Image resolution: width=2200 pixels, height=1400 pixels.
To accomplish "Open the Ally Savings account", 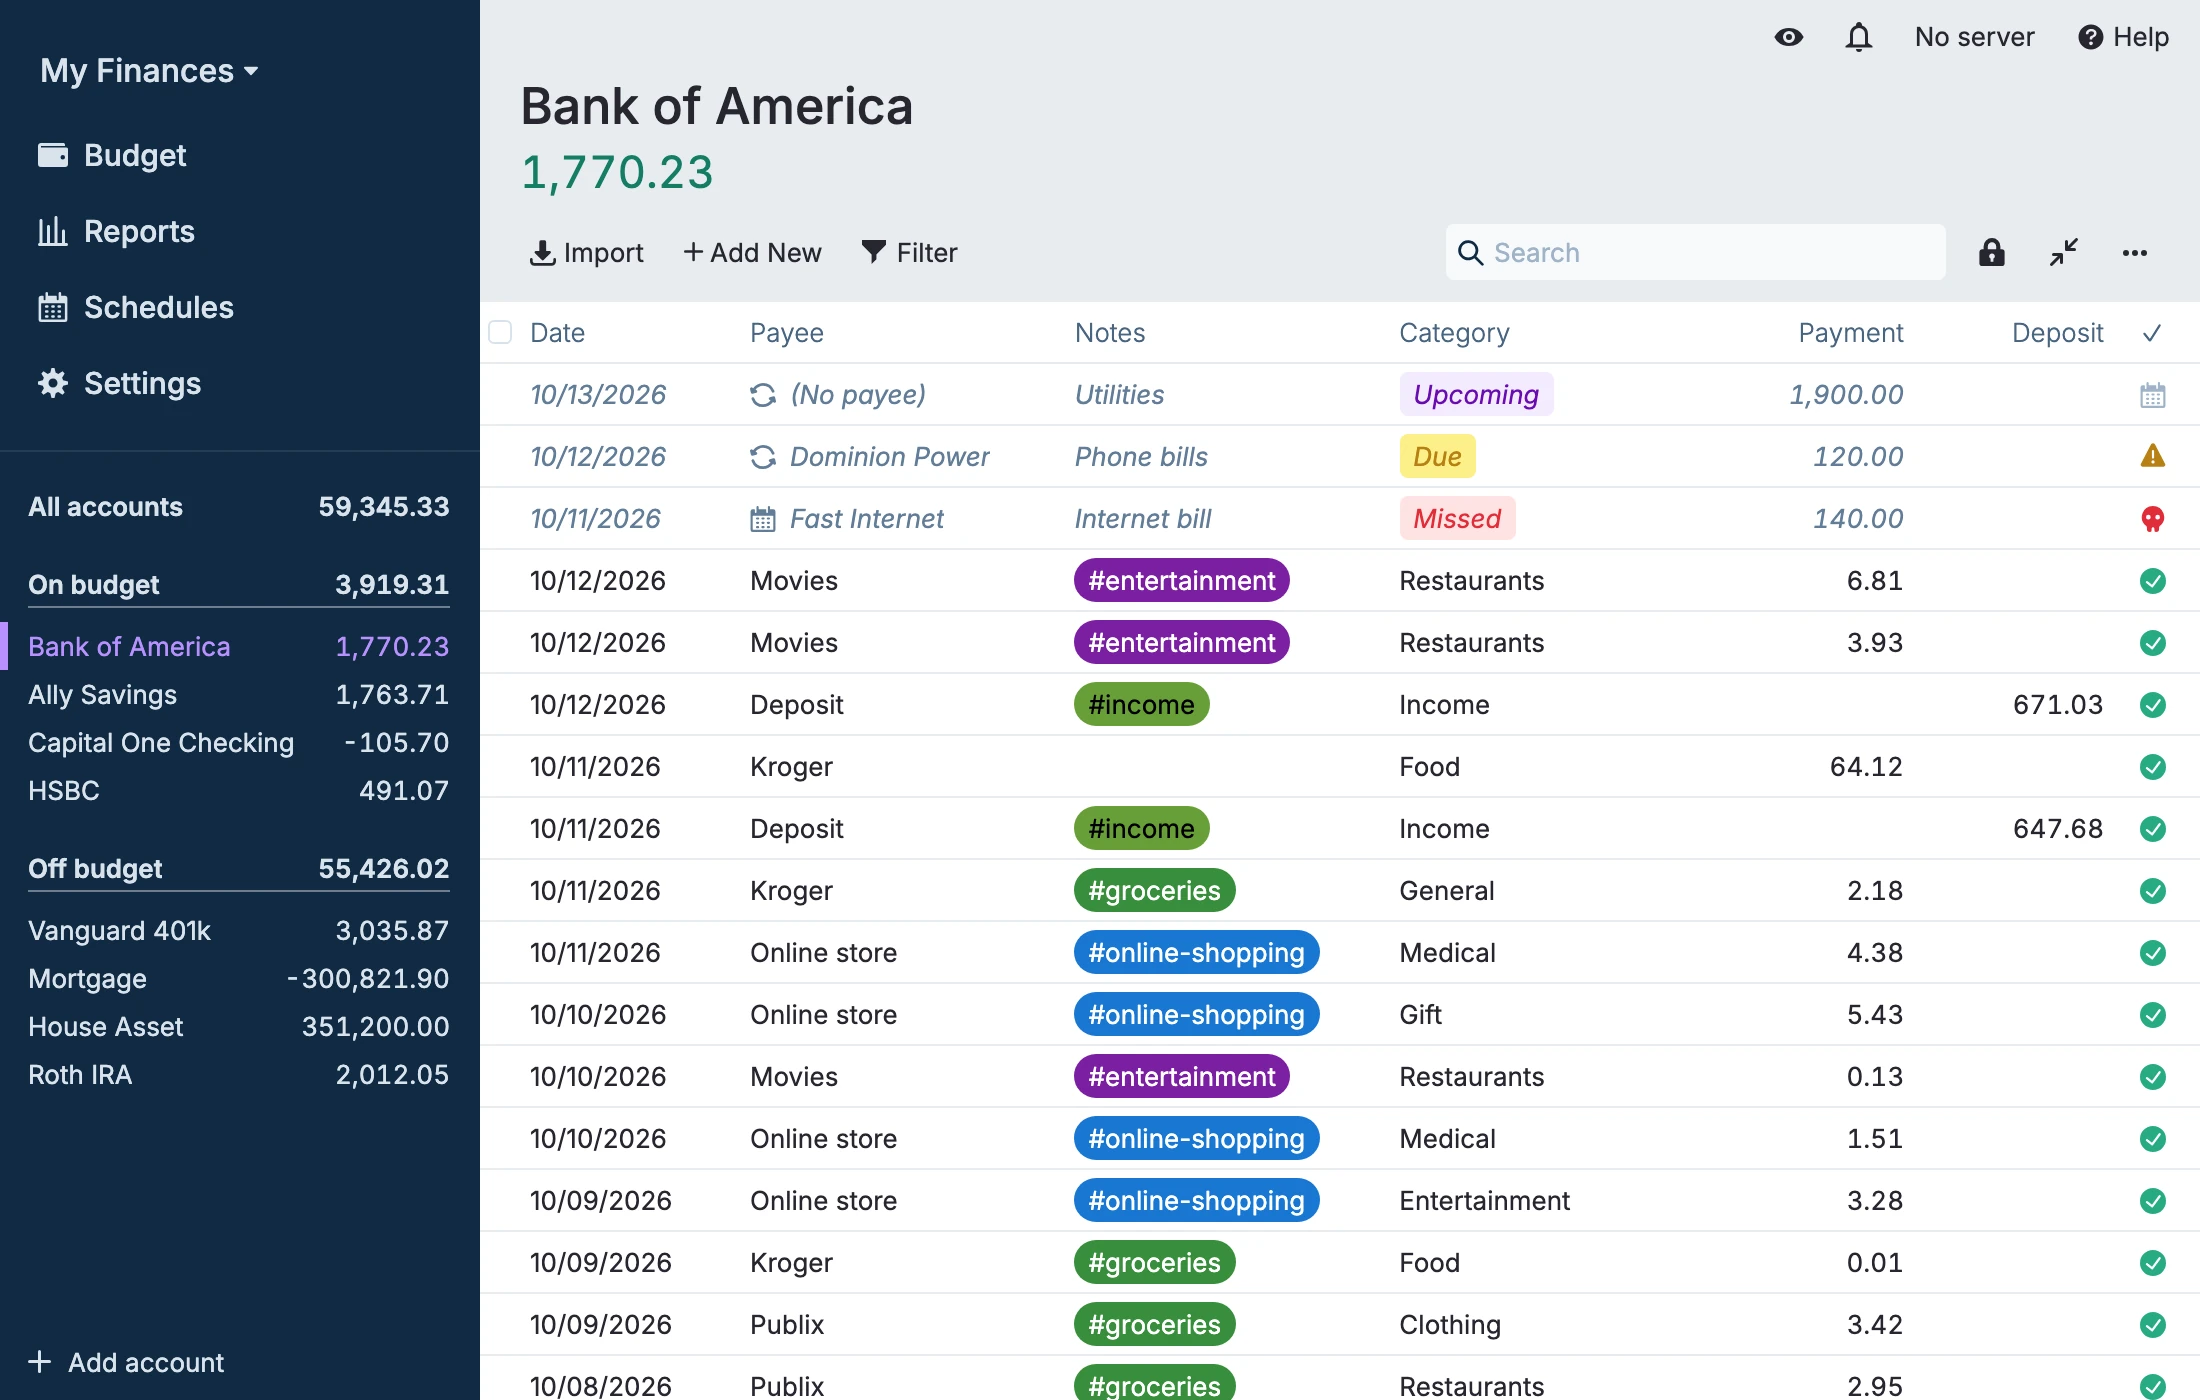I will click(x=238, y=695).
